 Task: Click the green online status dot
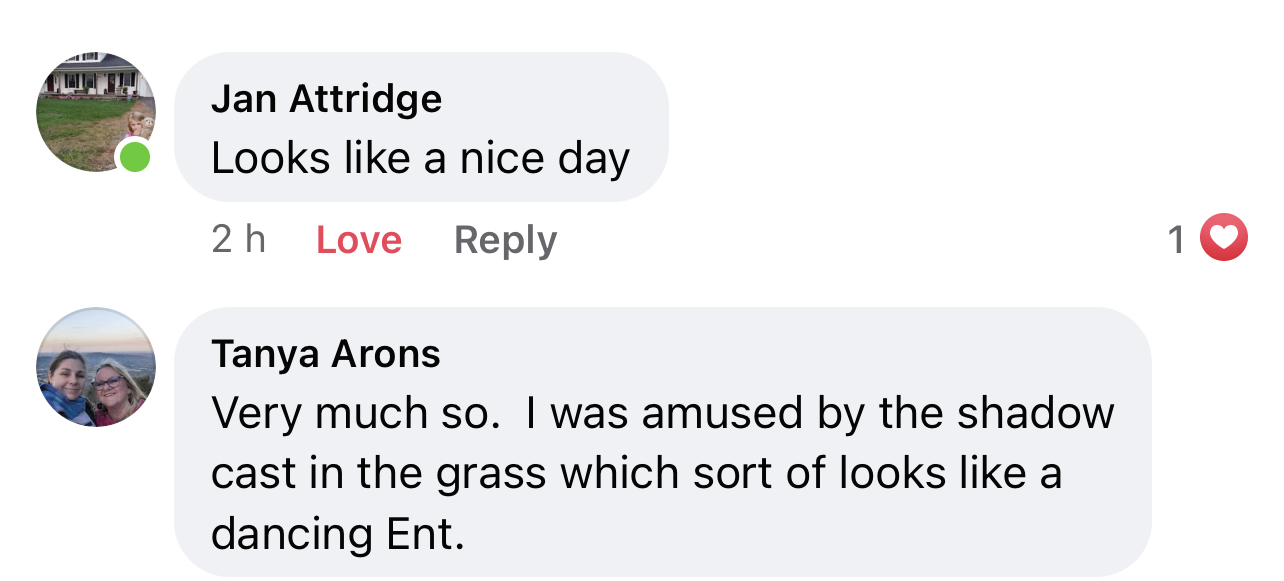click(x=134, y=157)
